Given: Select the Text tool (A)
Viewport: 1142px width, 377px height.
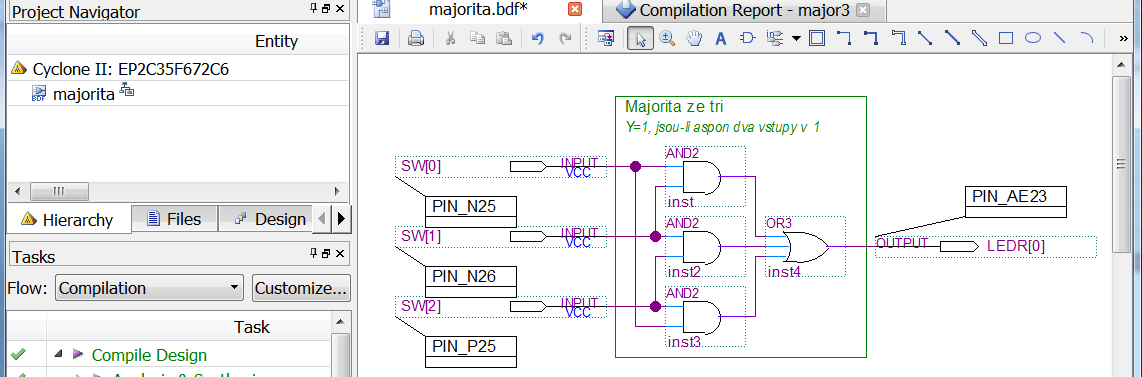Looking at the screenshot, I should (720, 39).
